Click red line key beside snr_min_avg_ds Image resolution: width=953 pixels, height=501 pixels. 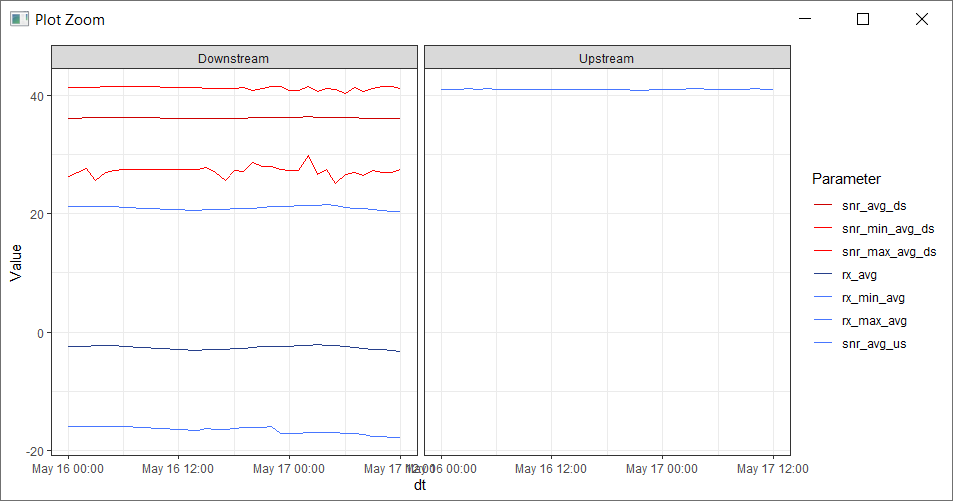click(x=823, y=228)
